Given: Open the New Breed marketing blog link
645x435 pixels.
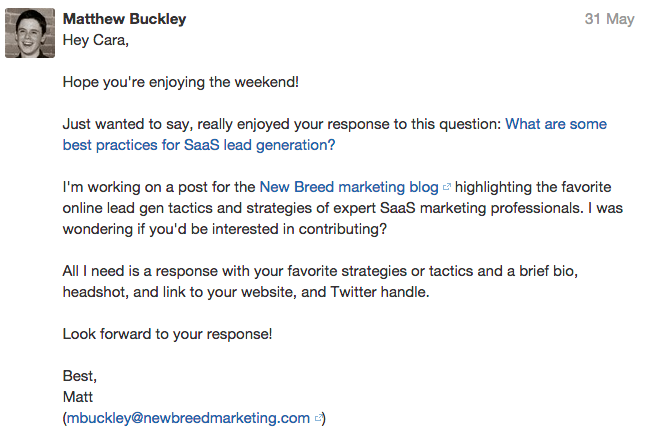Looking at the screenshot, I should pyautogui.click(x=348, y=187).
